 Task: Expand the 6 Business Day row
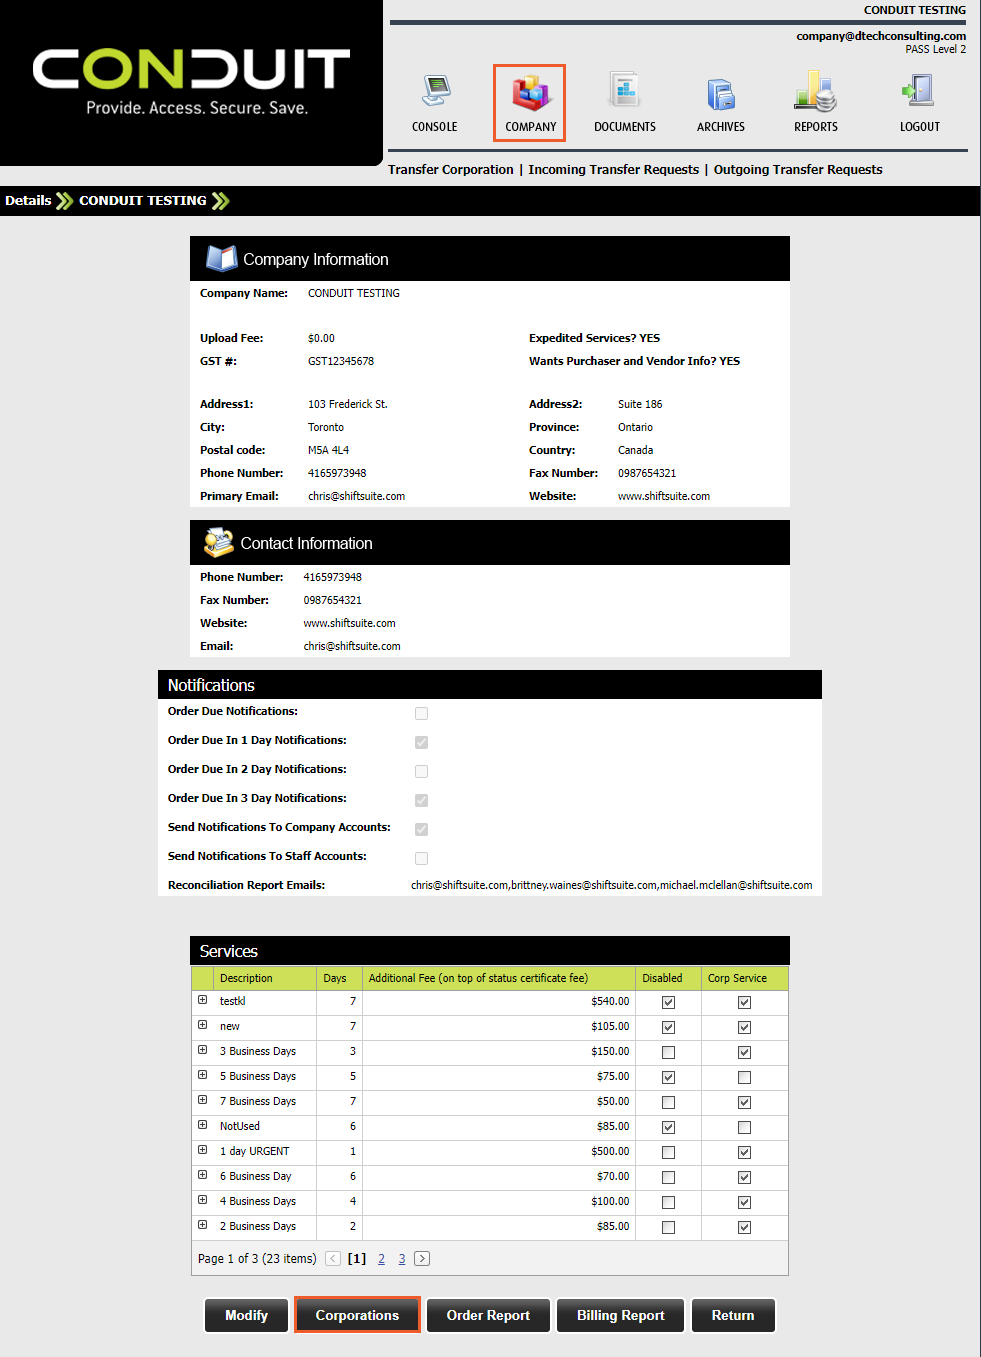(202, 1175)
